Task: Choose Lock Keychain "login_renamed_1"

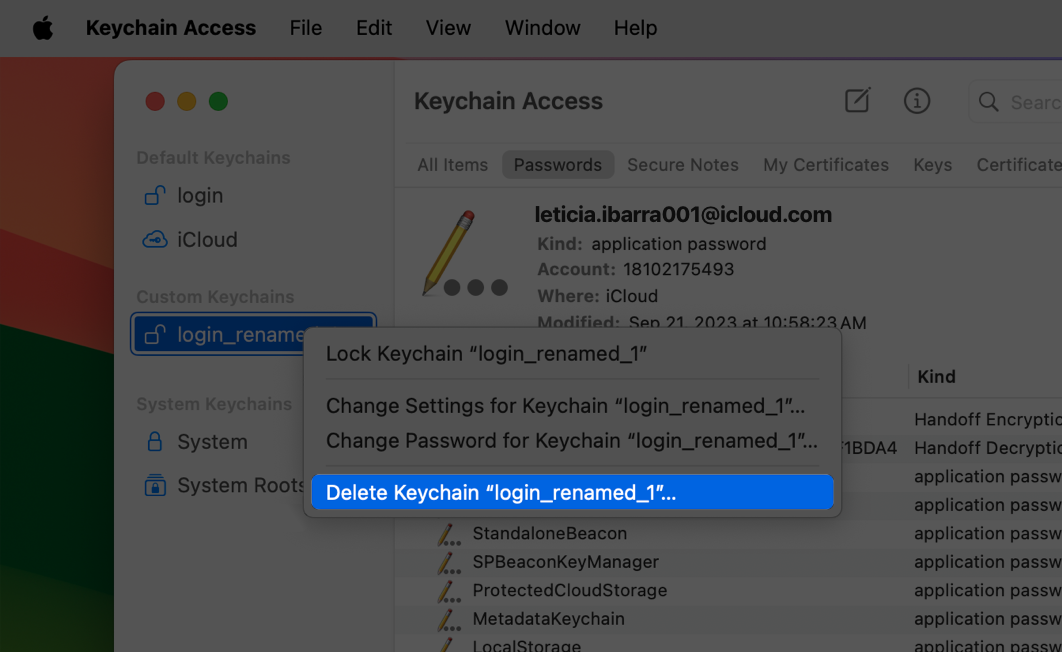Action: click(486, 354)
